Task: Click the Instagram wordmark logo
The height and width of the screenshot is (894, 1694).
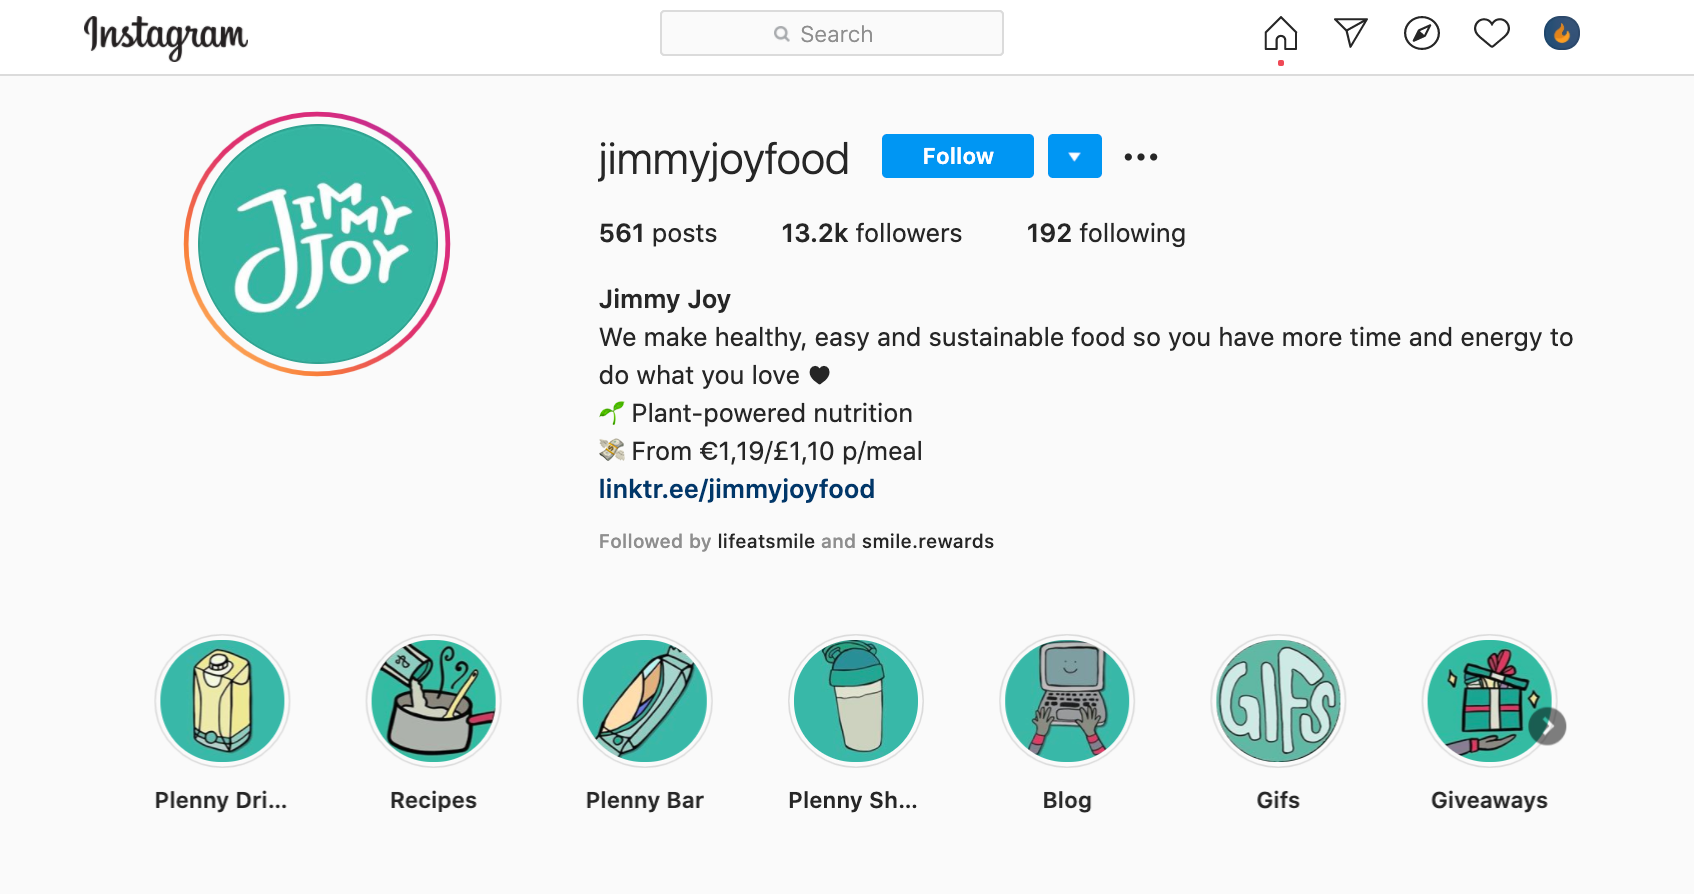Action: click(165, 37)
